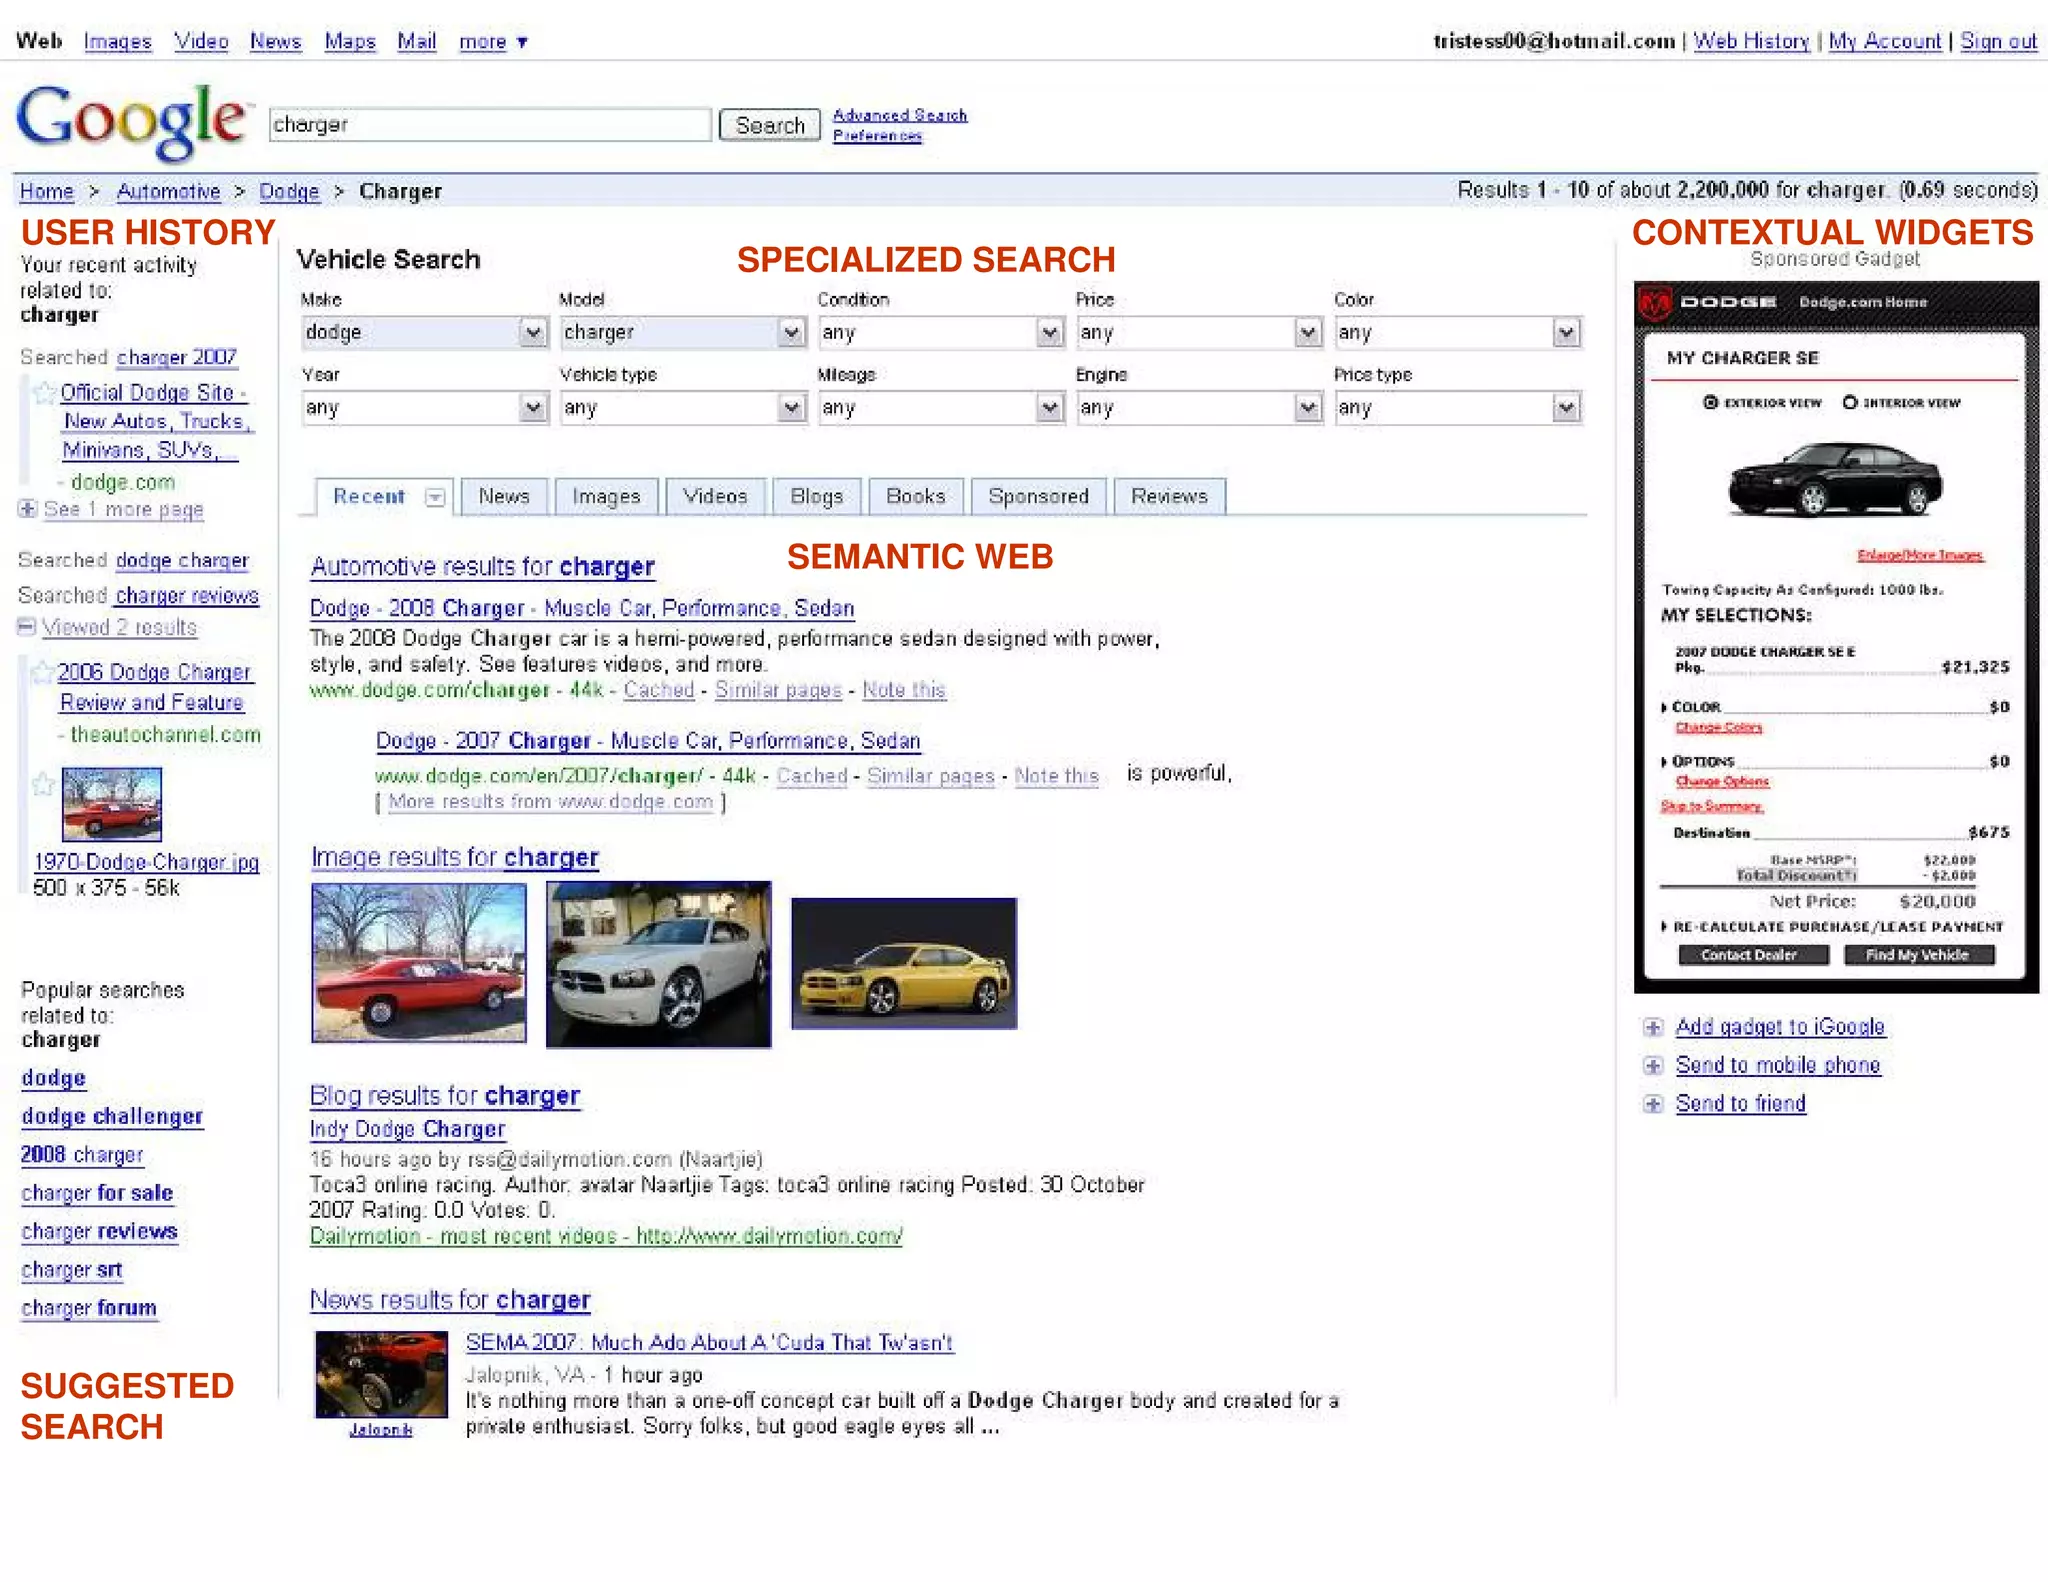The height and width of the screenshot is (1582, 2048).
Task: Switch to the News results tab
Action: pos(504,496)
